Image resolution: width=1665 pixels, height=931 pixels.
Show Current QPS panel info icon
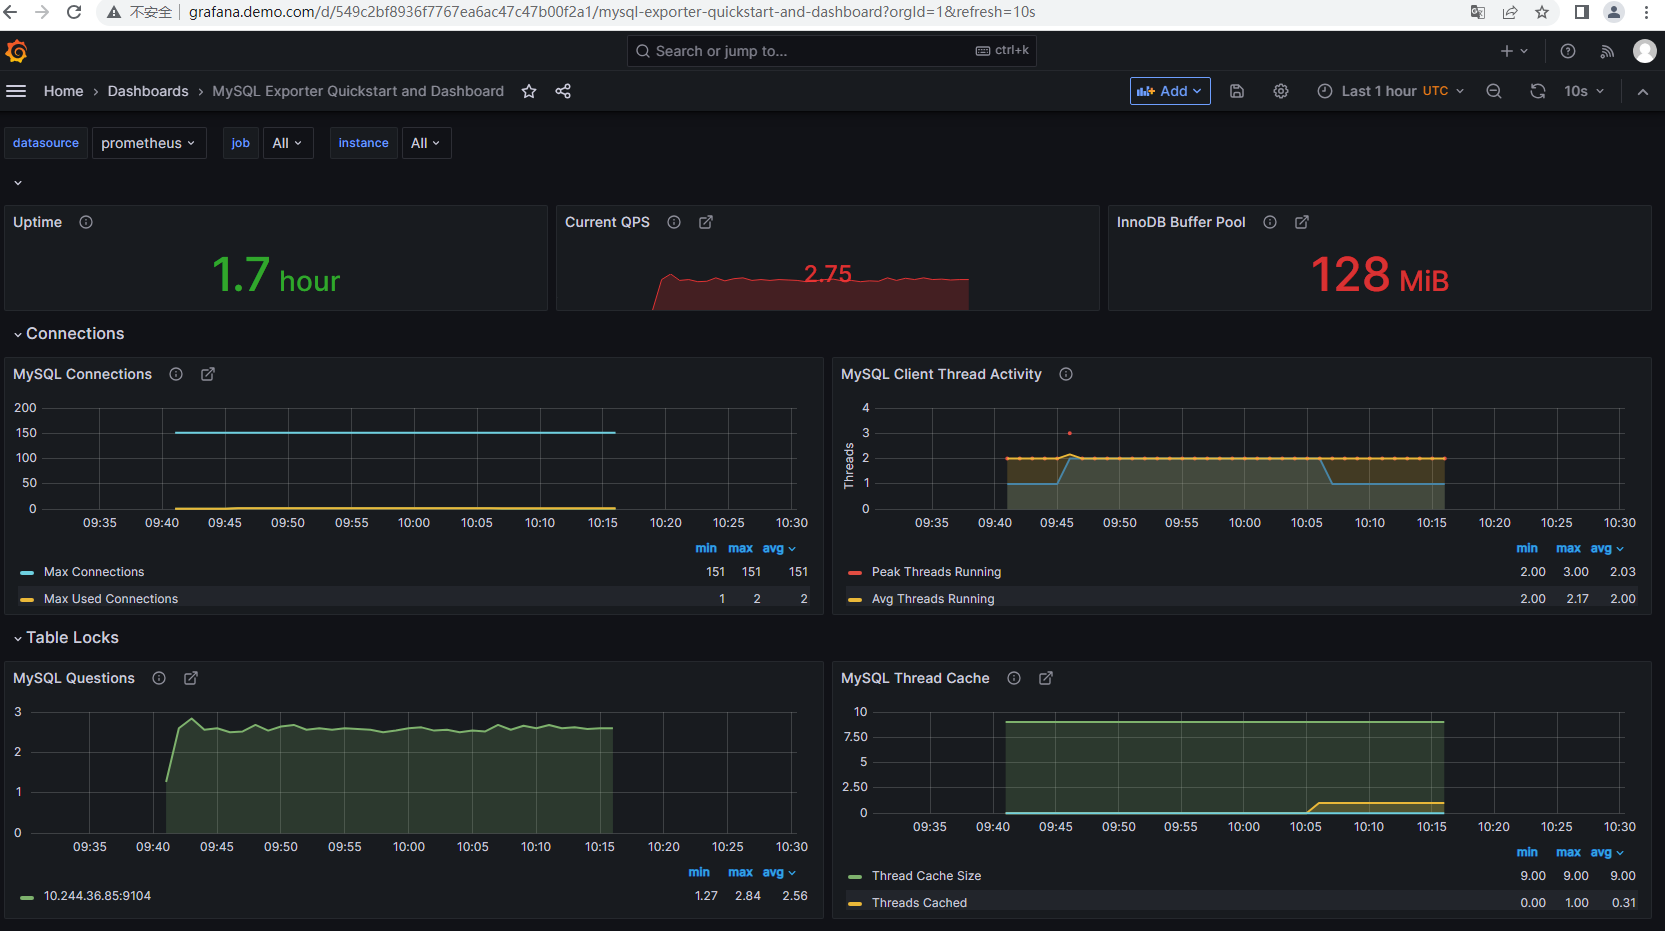click(x=674, y=222)
